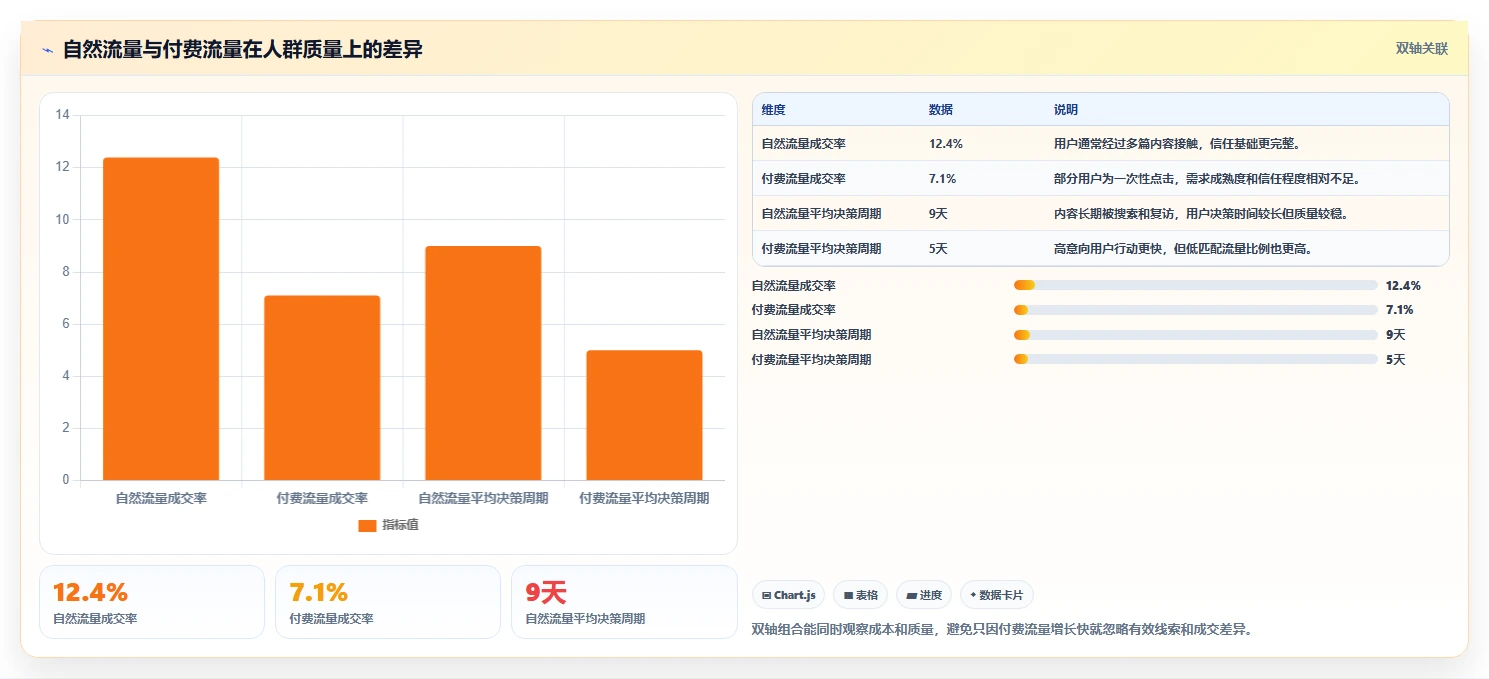Select the 进度 tag chip

coord(924,595)
